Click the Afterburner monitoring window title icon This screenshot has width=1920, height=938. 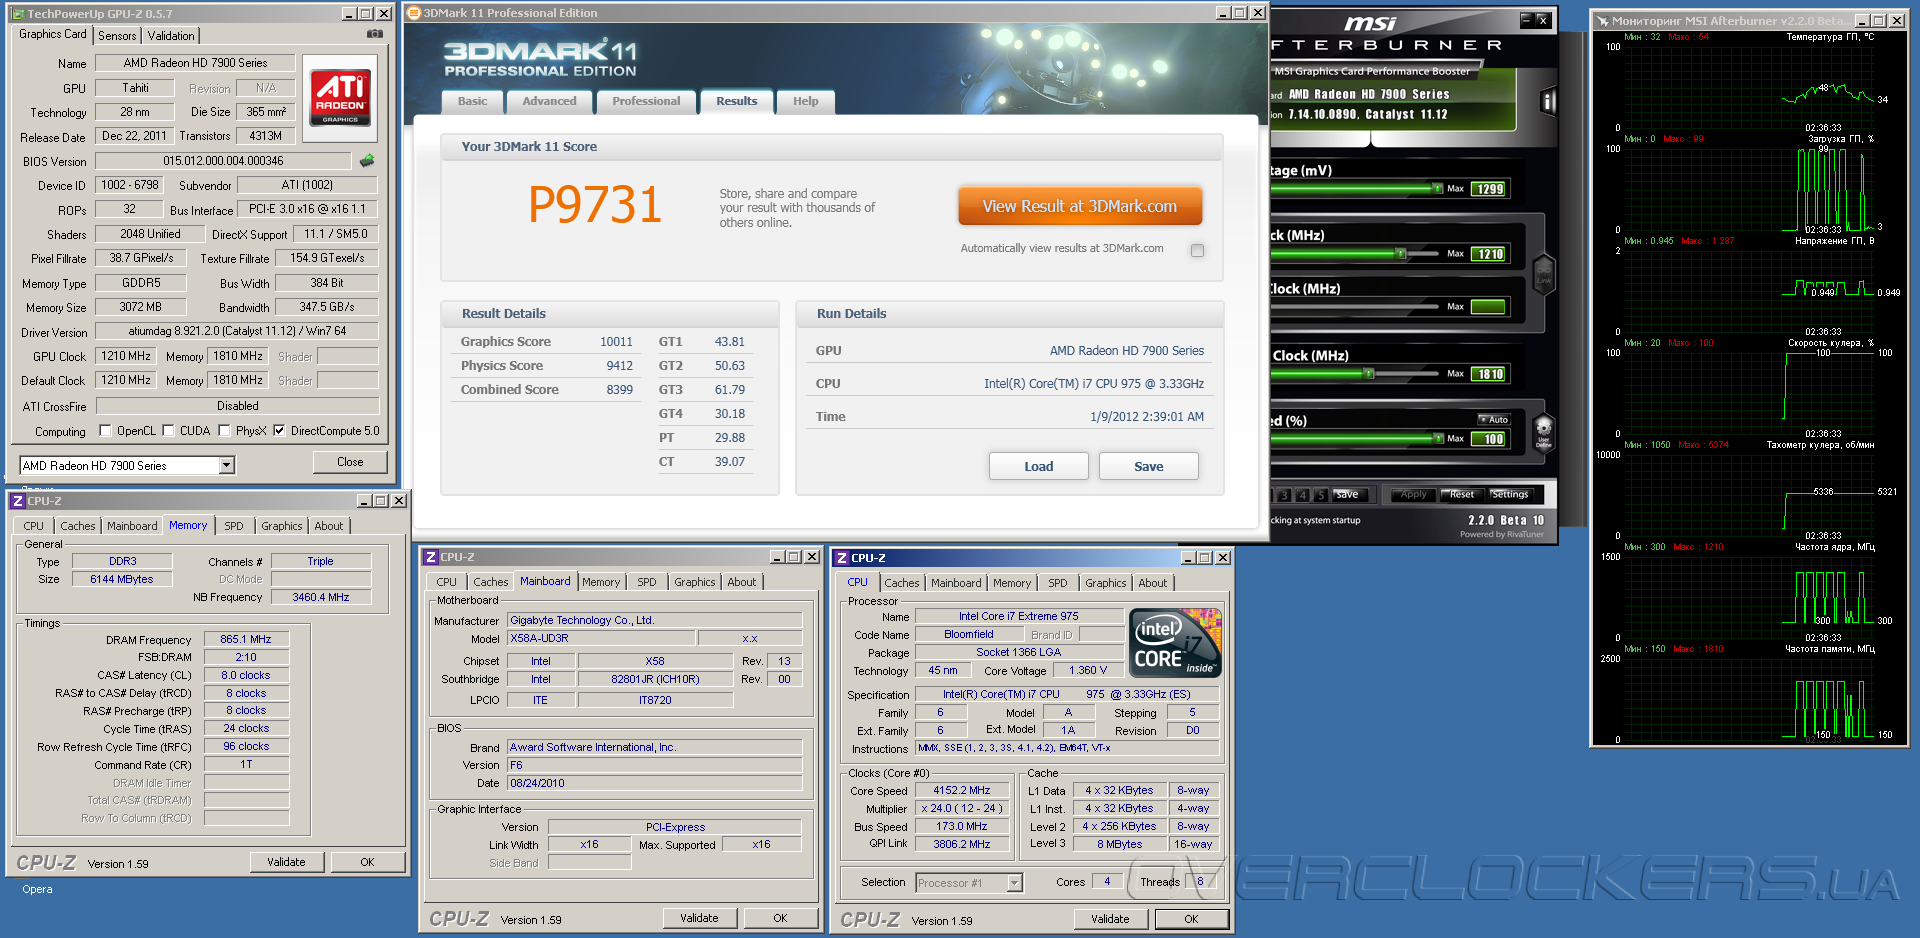[x=1602, y=21]
